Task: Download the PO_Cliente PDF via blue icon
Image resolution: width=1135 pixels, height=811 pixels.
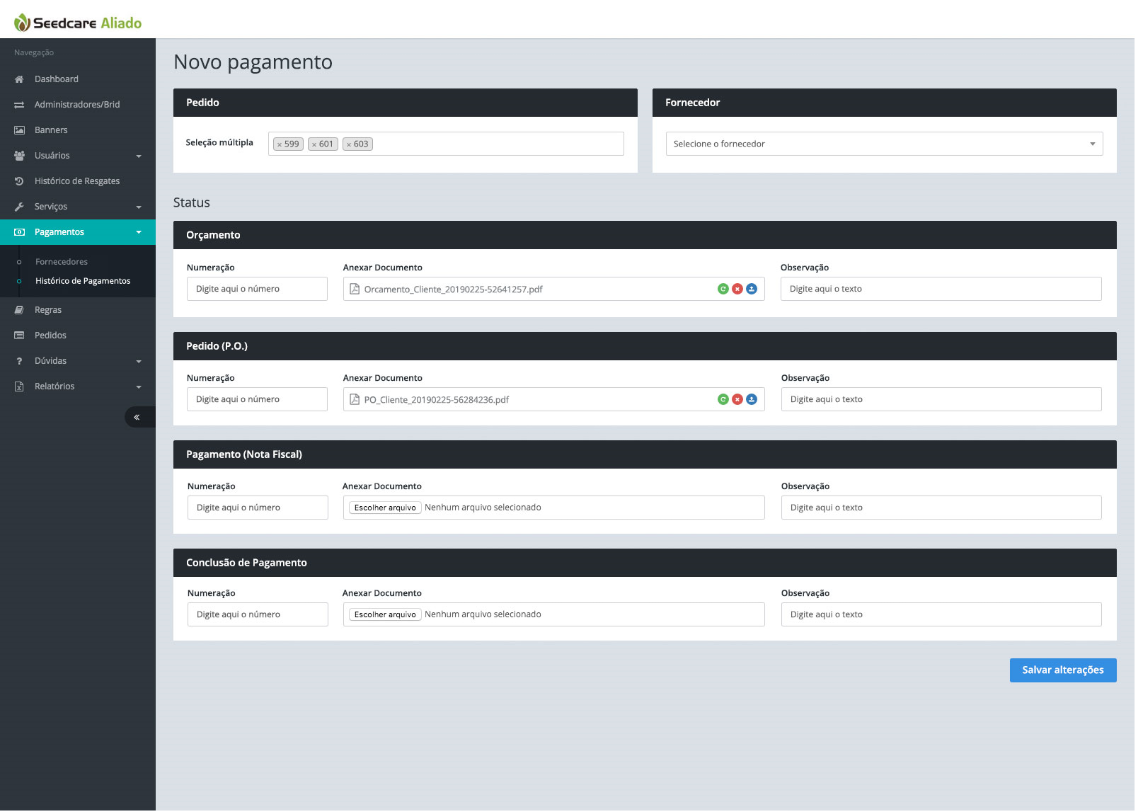Action: click(752, 399)
